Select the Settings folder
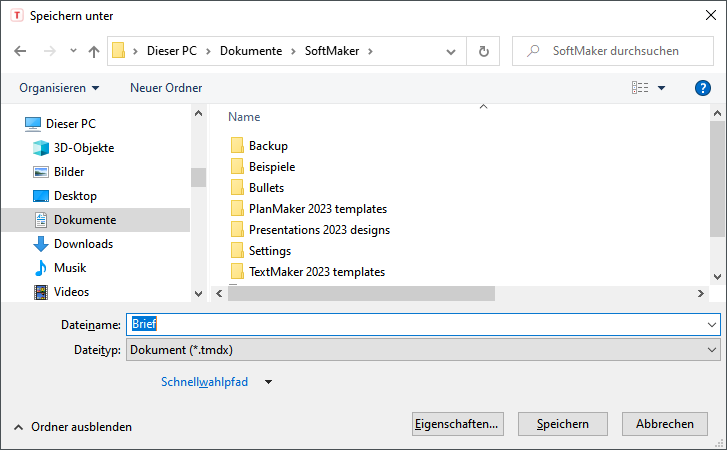 270,251
